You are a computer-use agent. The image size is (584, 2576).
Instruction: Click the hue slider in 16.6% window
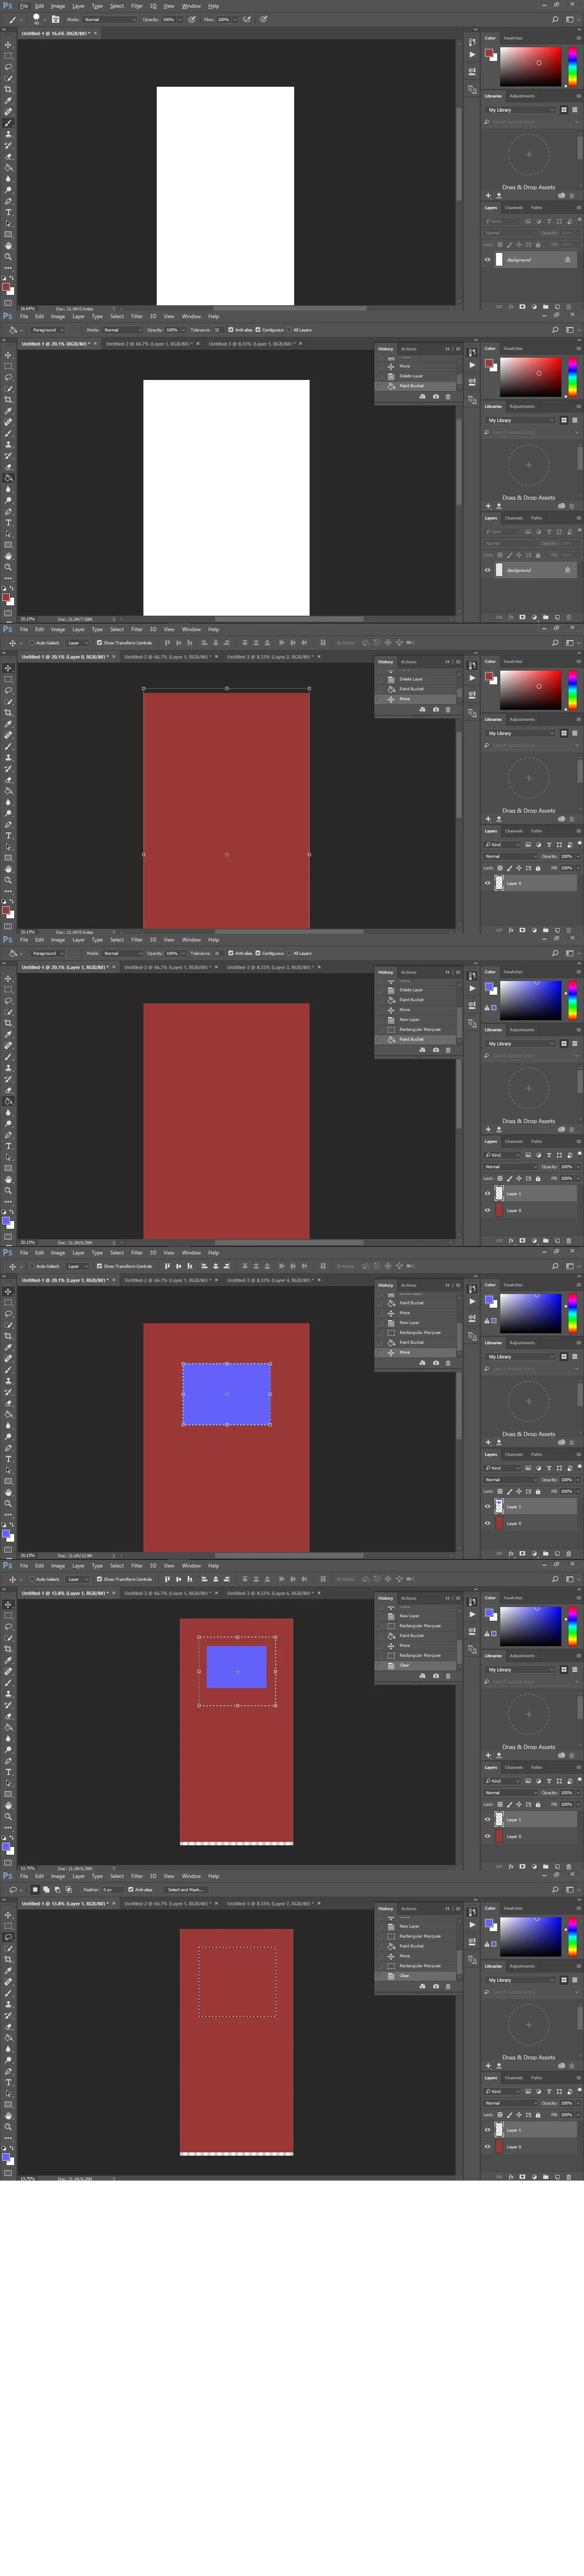(x=573, y=66)
